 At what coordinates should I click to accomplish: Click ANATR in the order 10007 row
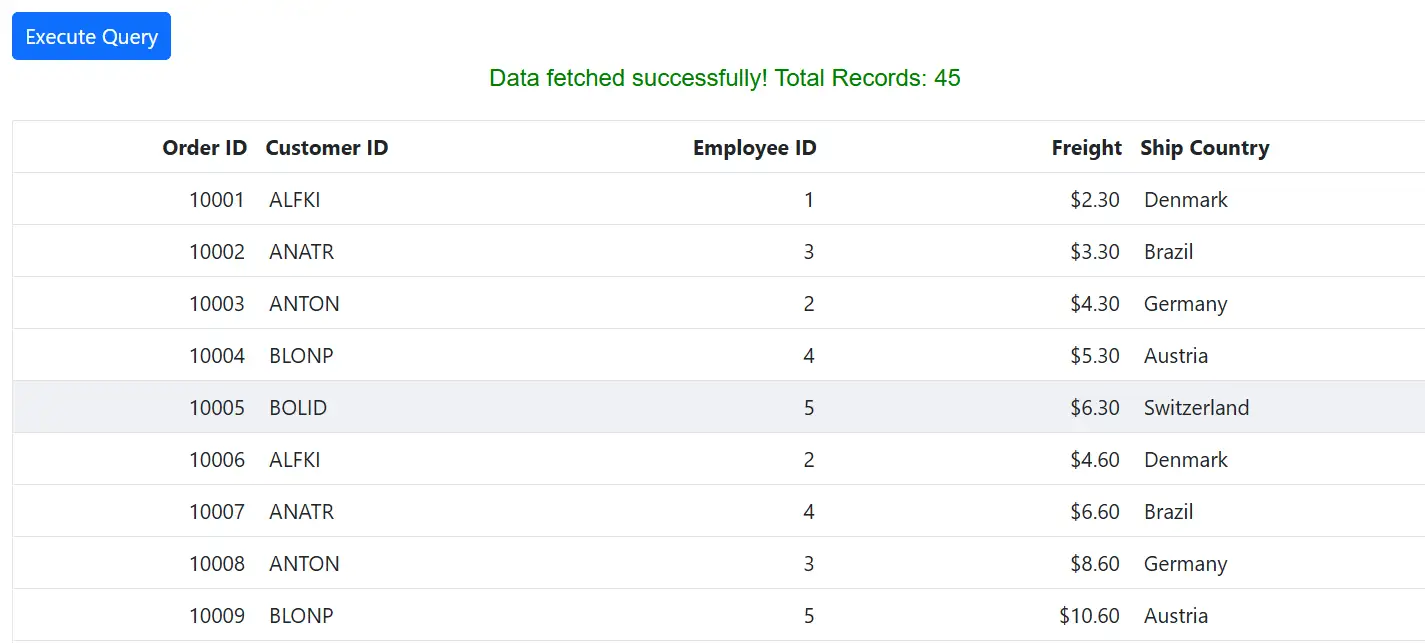point(302,512)
